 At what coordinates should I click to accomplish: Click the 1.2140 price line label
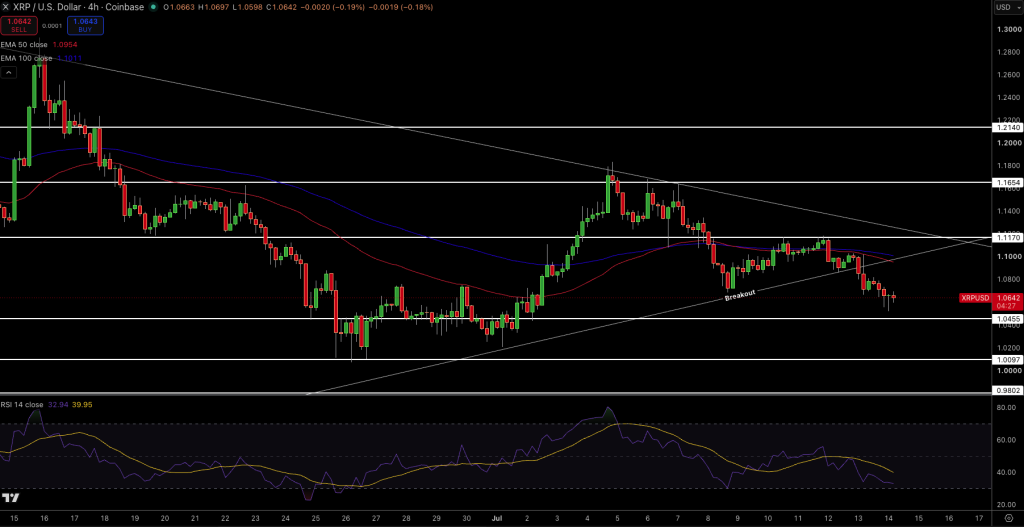tap(1006, 127)
